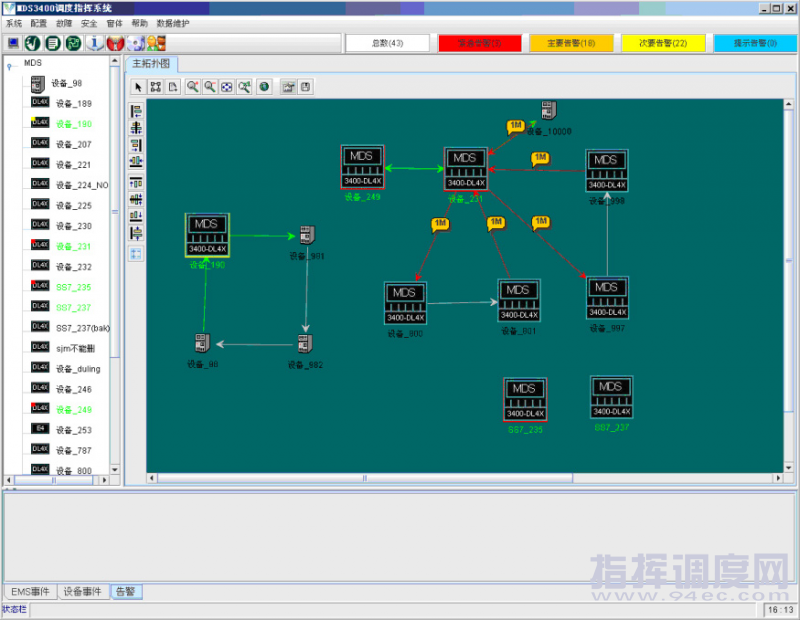
Task: Click the highlighted grid layout icon in side toolbar
Action: coord(136,254)
